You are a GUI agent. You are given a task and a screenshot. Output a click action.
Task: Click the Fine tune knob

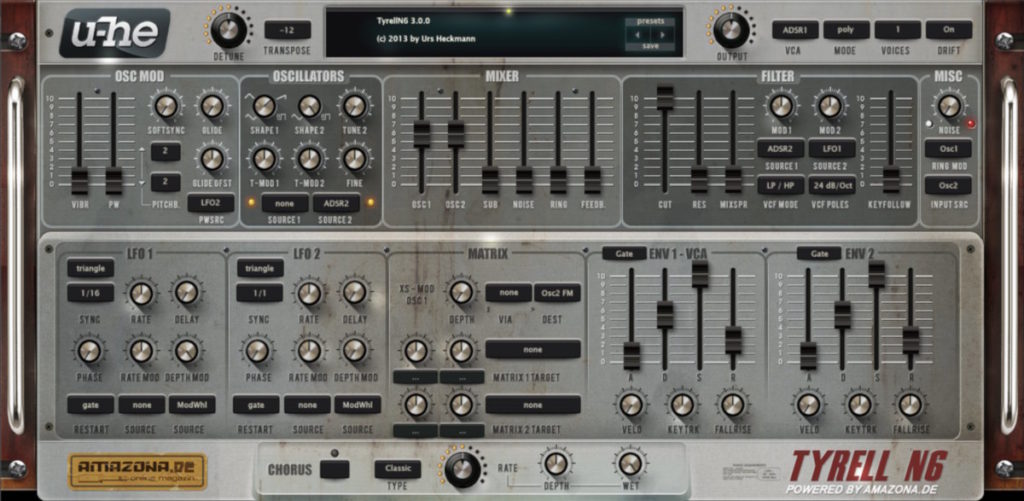click(355, 159)
